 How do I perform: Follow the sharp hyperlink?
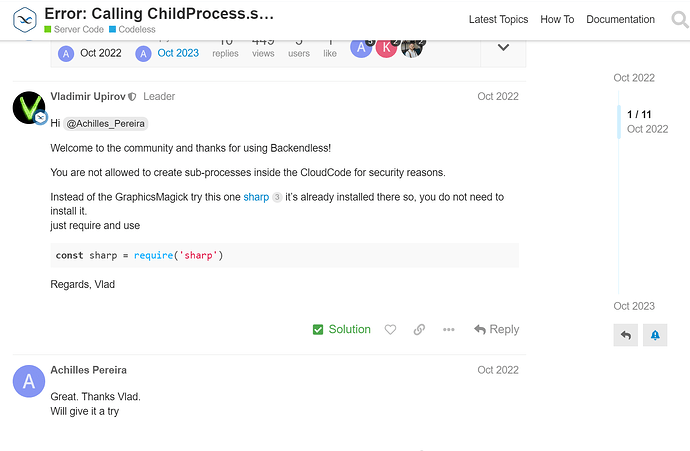256,197
